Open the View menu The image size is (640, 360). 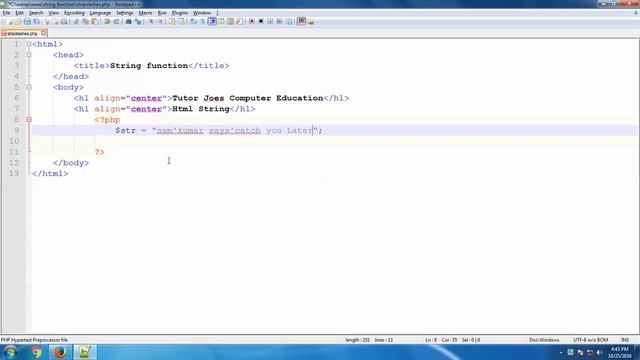pyautogui.click(x=53, y=13)
